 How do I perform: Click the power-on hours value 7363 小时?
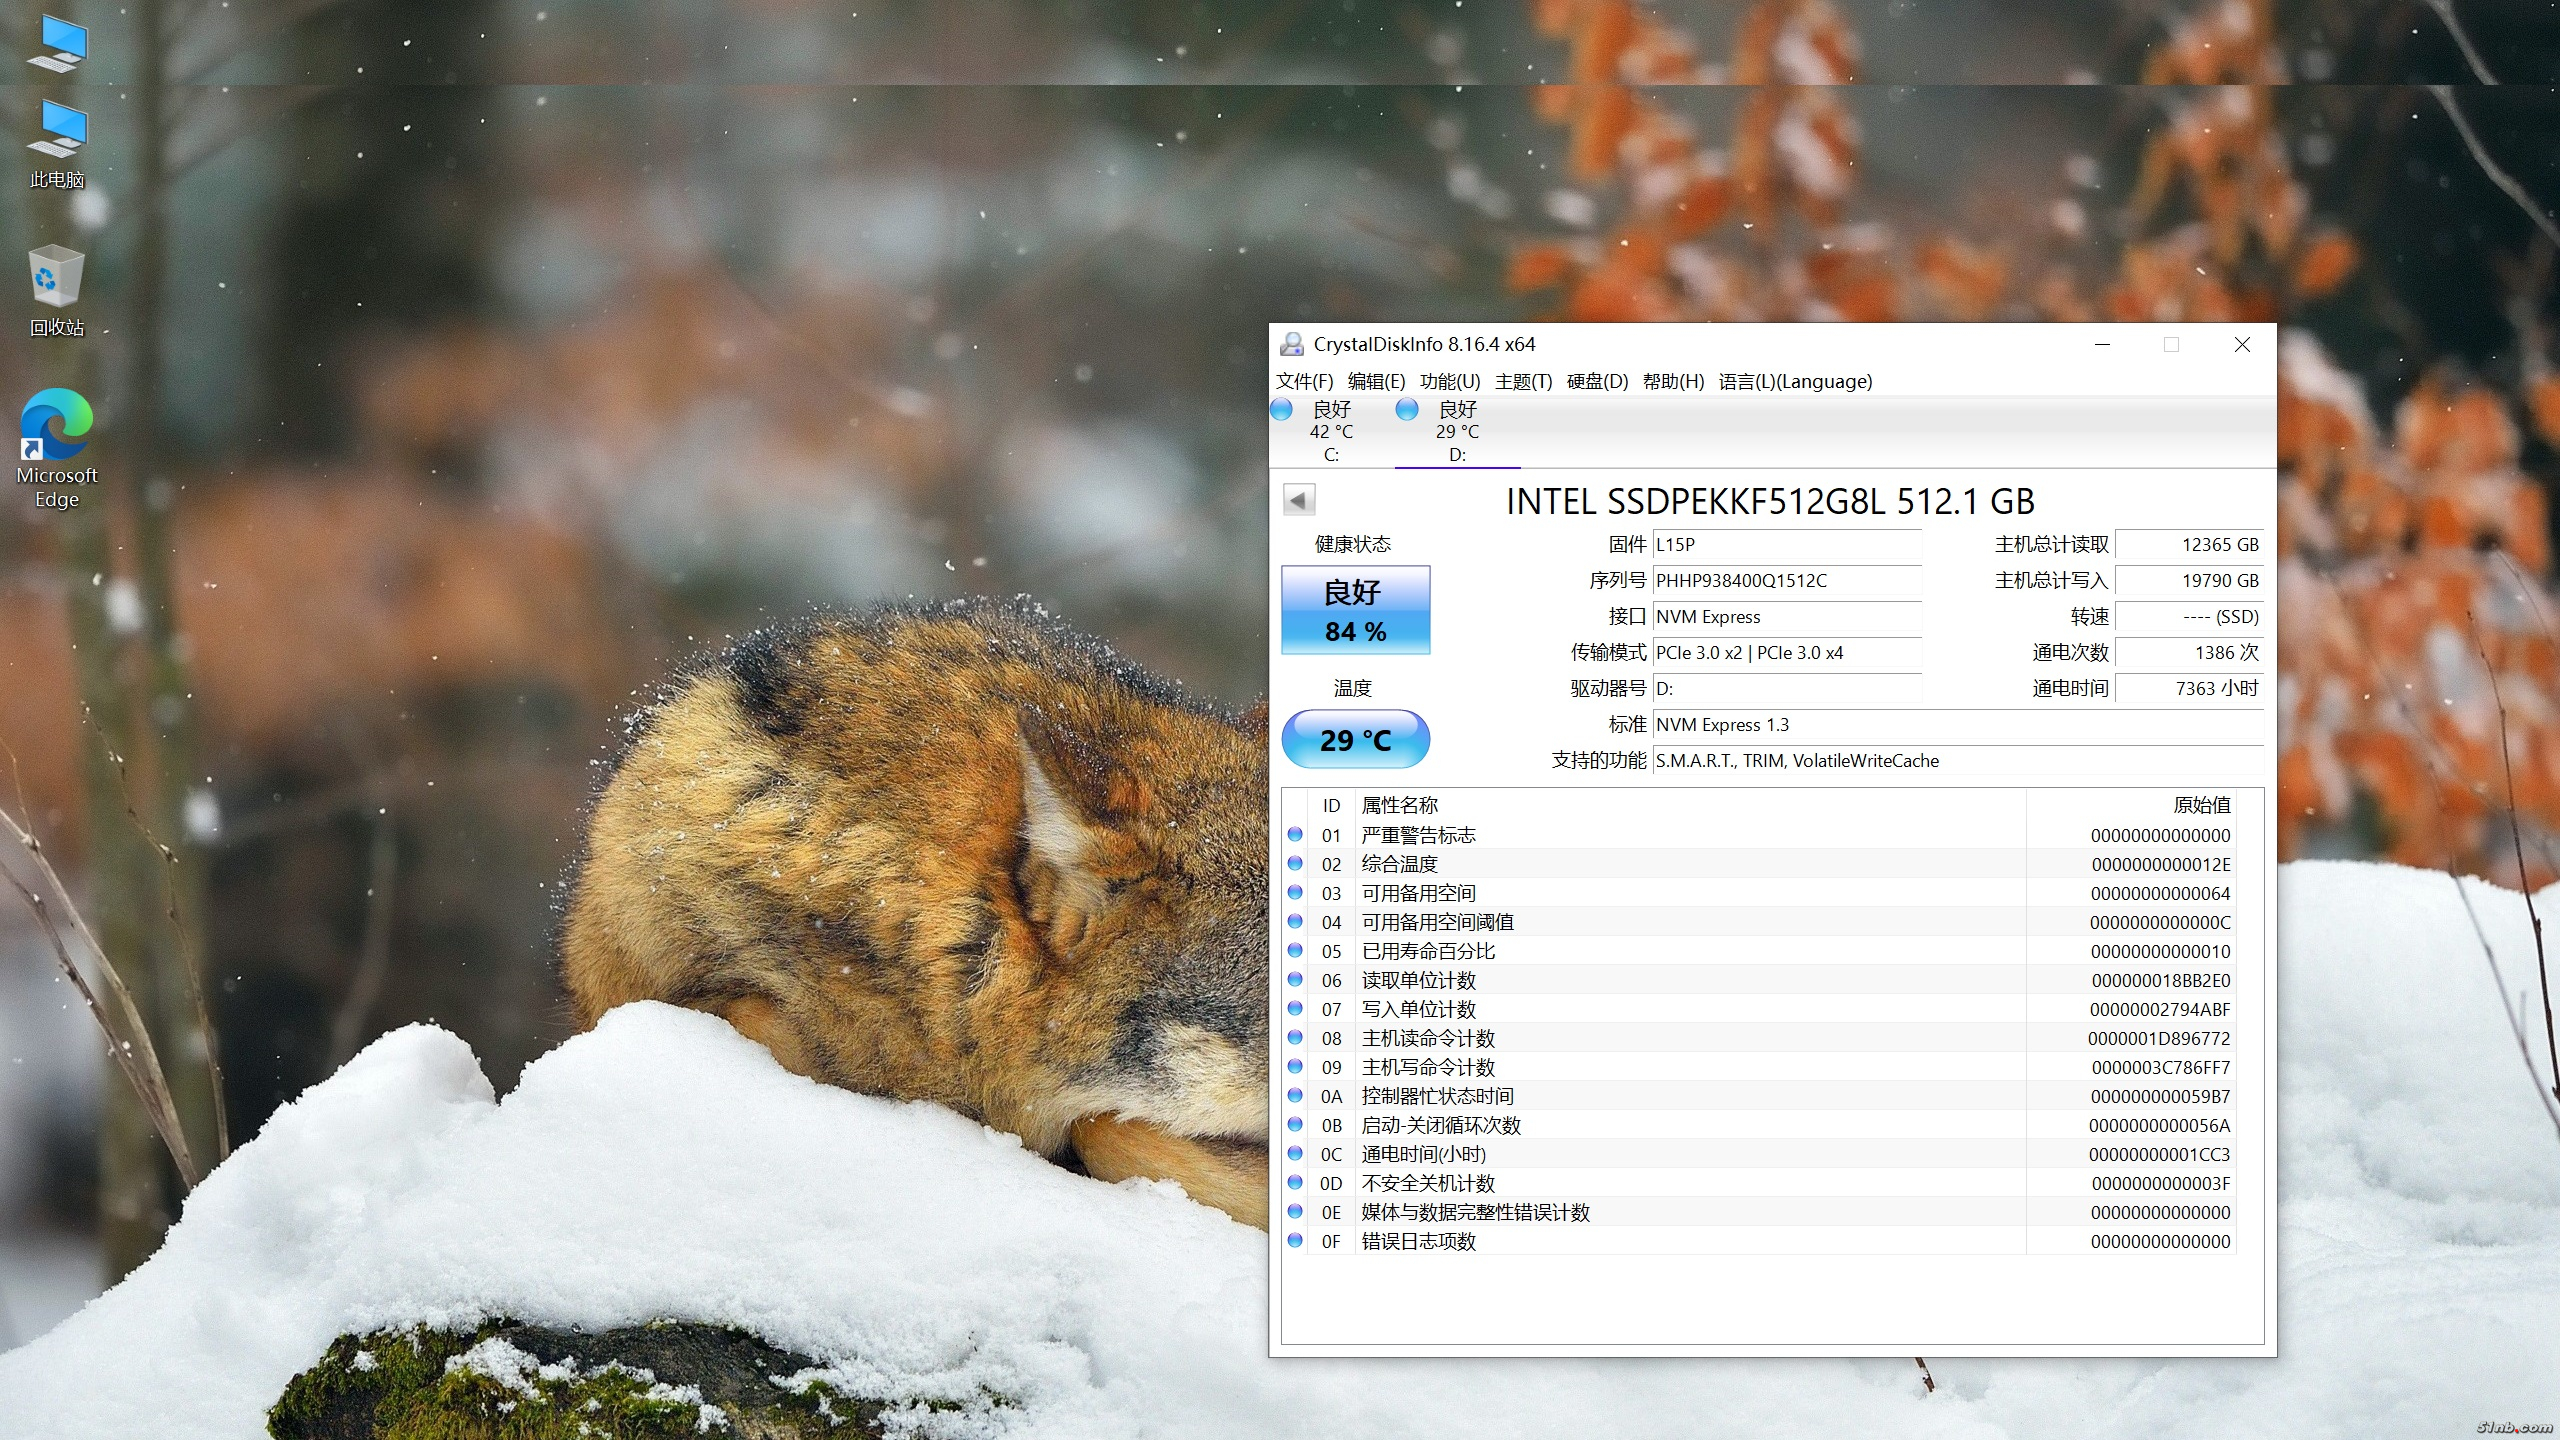pyautogui.click(x=2190, y=688)
